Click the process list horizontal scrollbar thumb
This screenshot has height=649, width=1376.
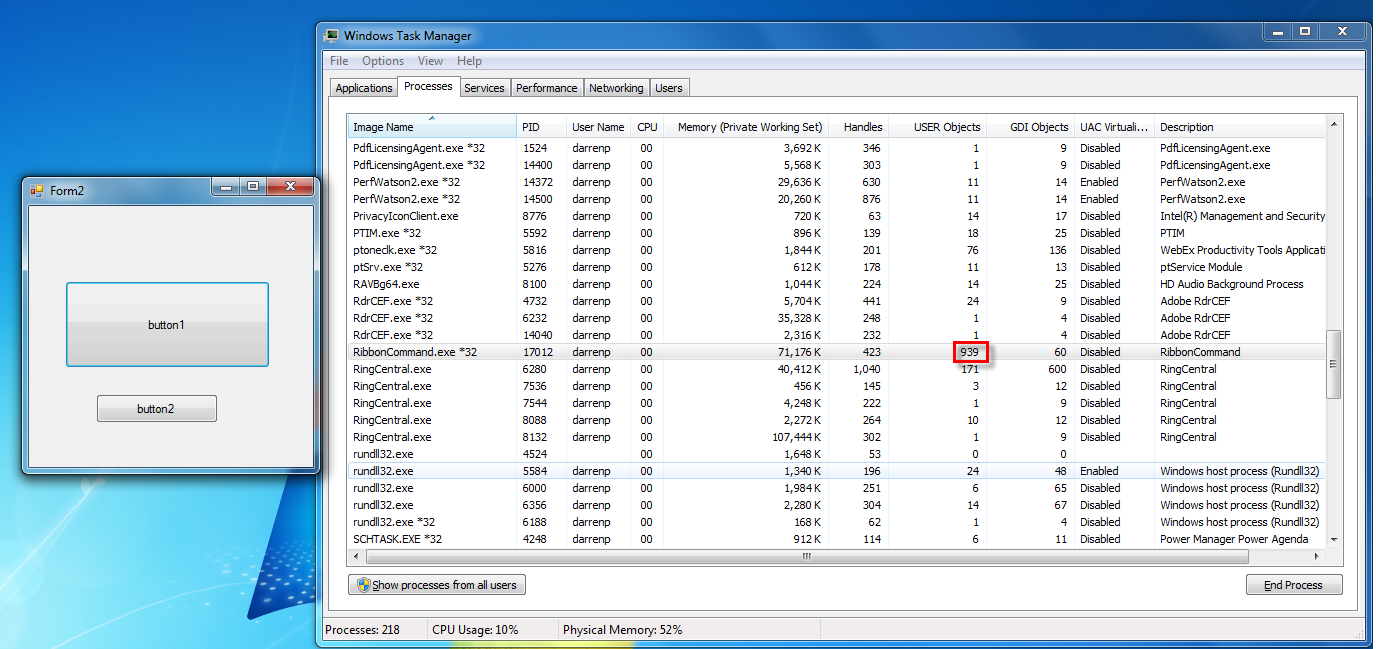[x=806, y=555]
